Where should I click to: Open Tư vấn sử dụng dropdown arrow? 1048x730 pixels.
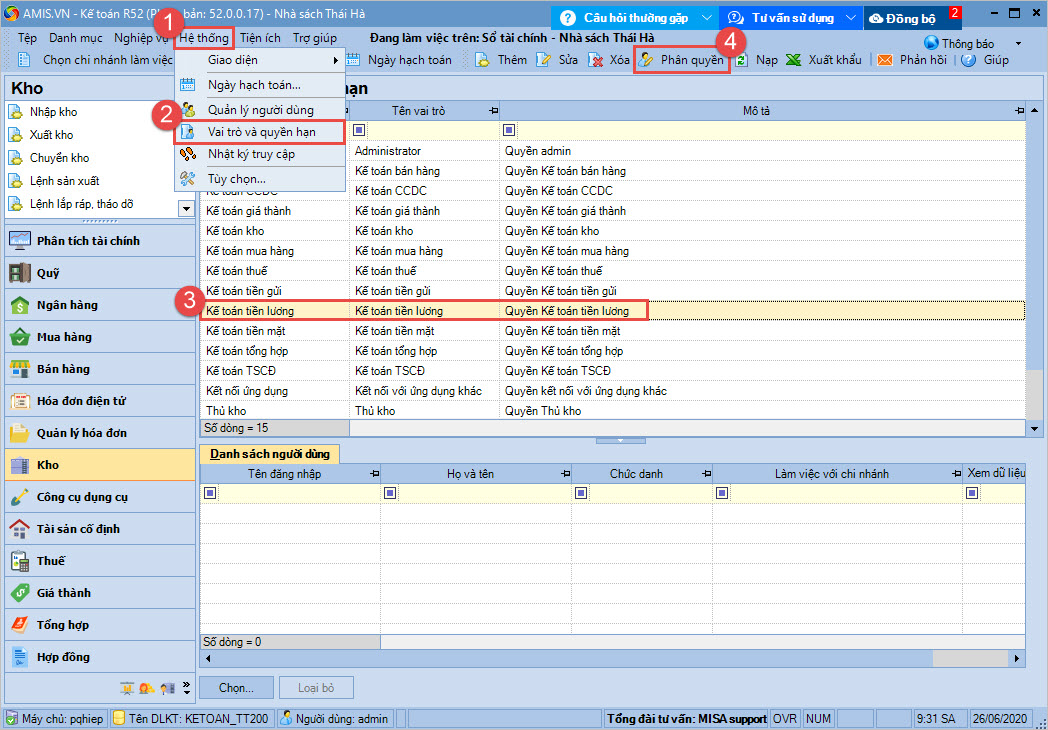852,17
